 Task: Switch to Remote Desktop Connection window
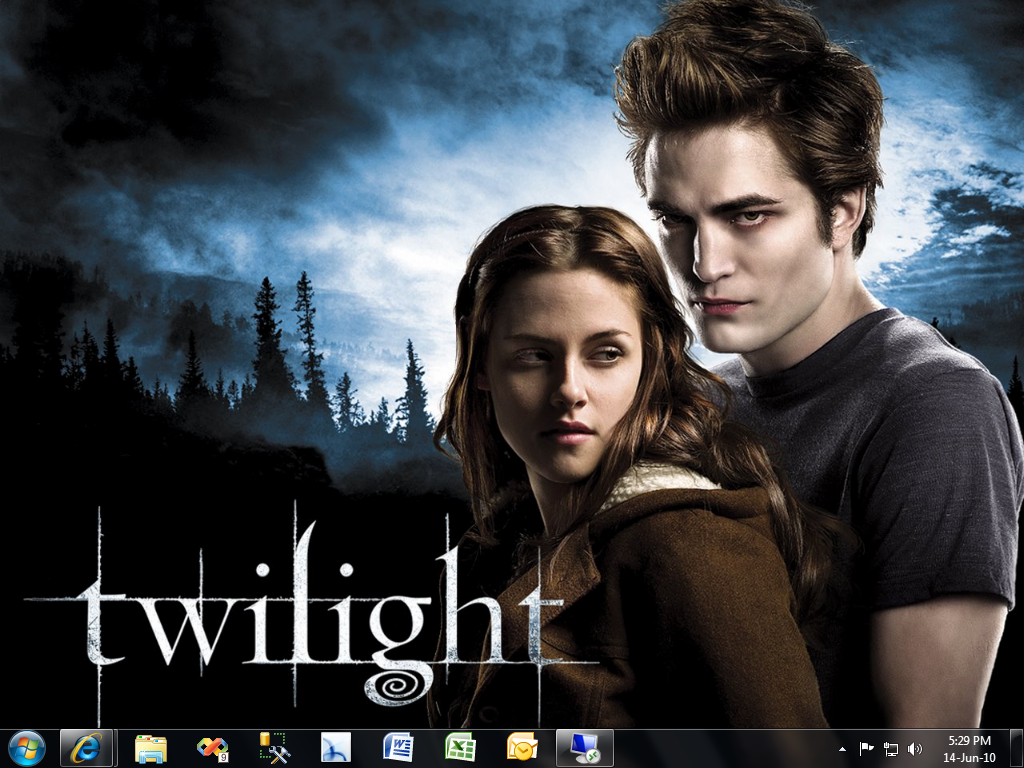pos(584,748)
